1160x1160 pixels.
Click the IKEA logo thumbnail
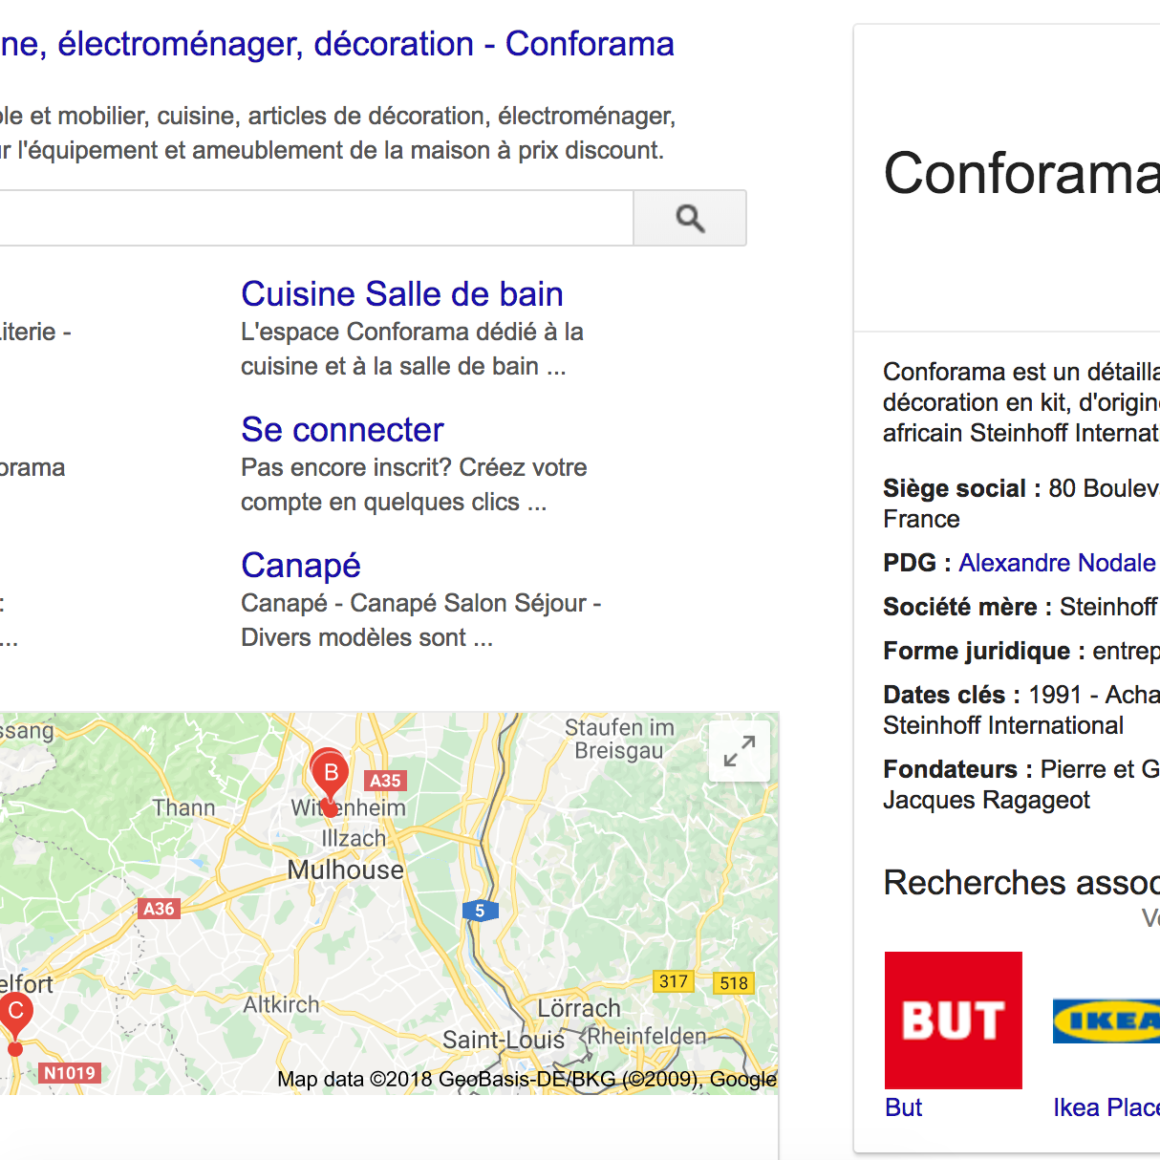(1106, 1020)
